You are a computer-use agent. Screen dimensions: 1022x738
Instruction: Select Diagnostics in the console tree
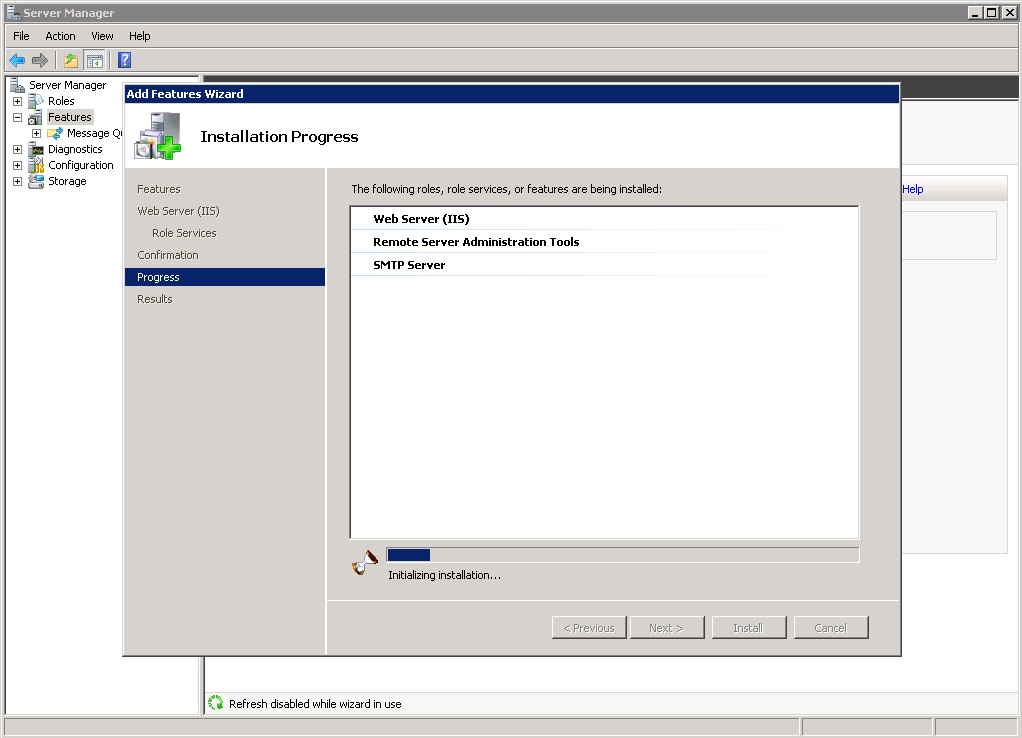coord(75,149)
